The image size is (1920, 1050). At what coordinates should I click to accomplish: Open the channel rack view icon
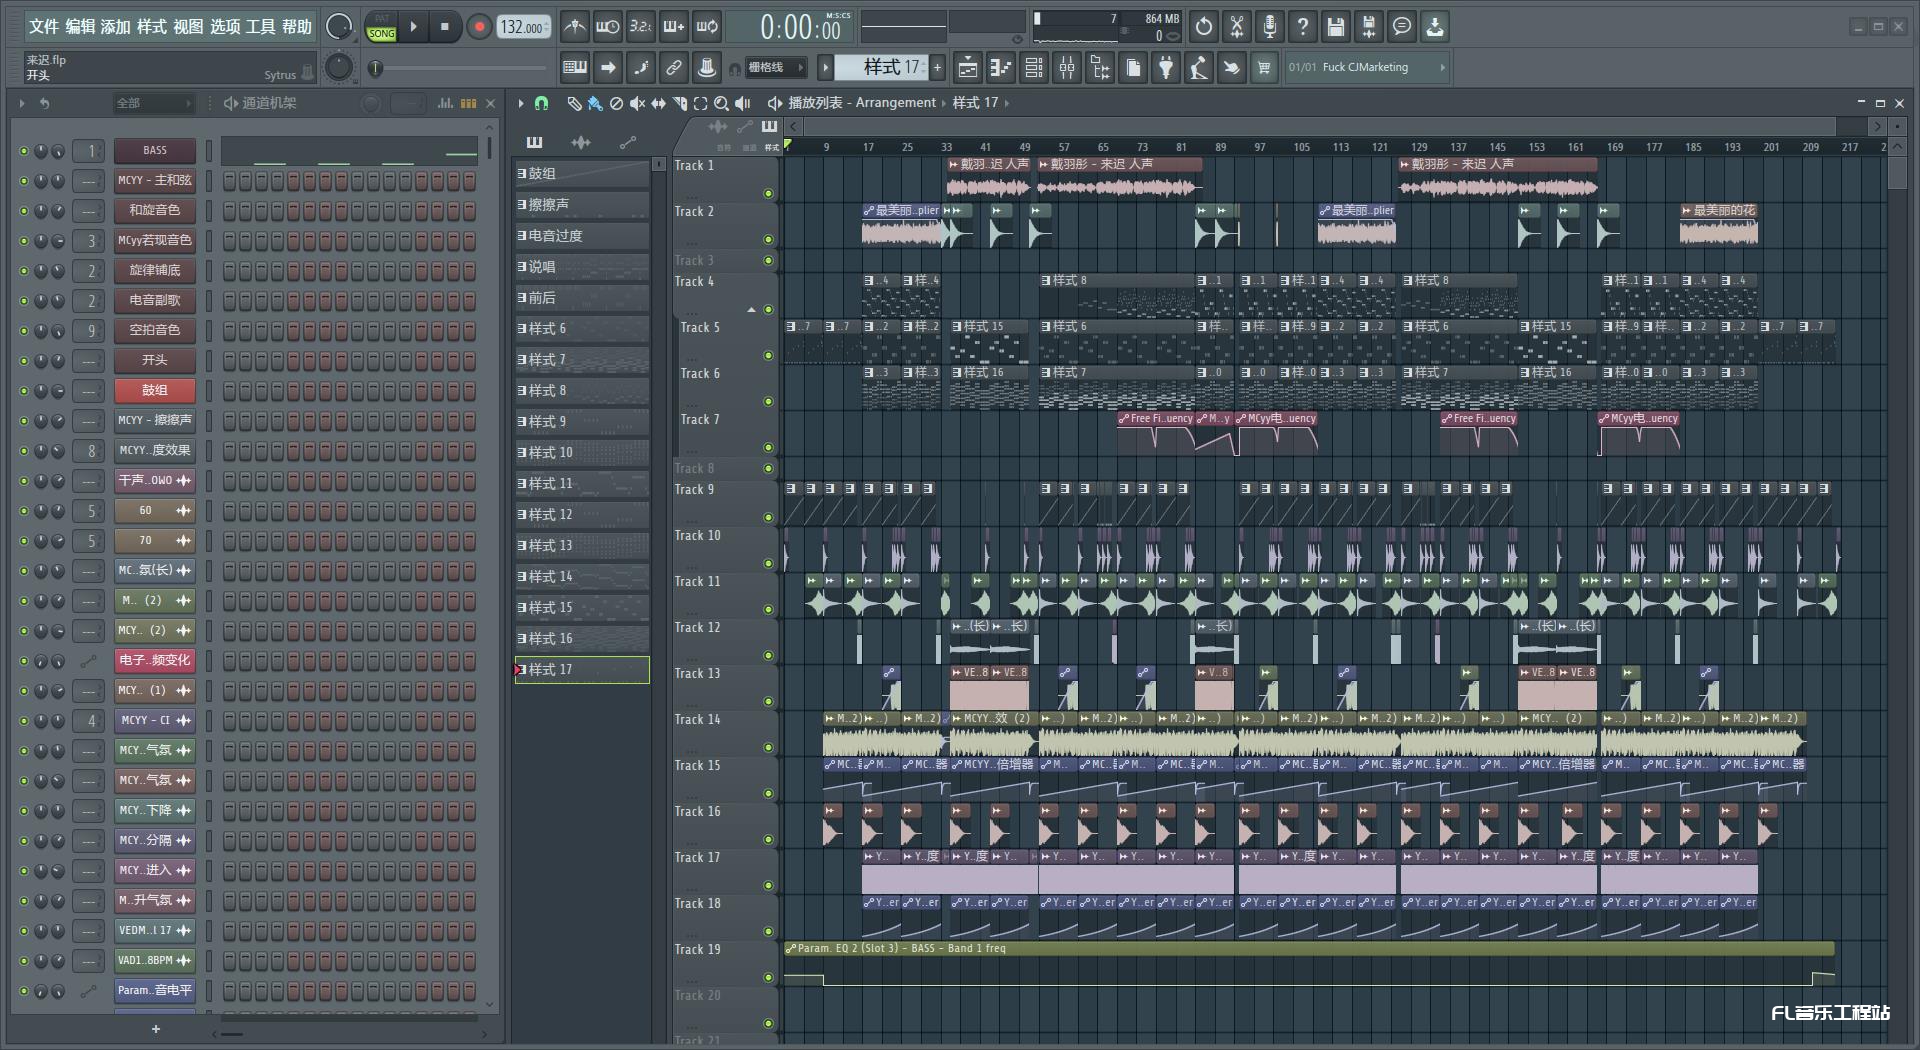(x=1034, y=68)
